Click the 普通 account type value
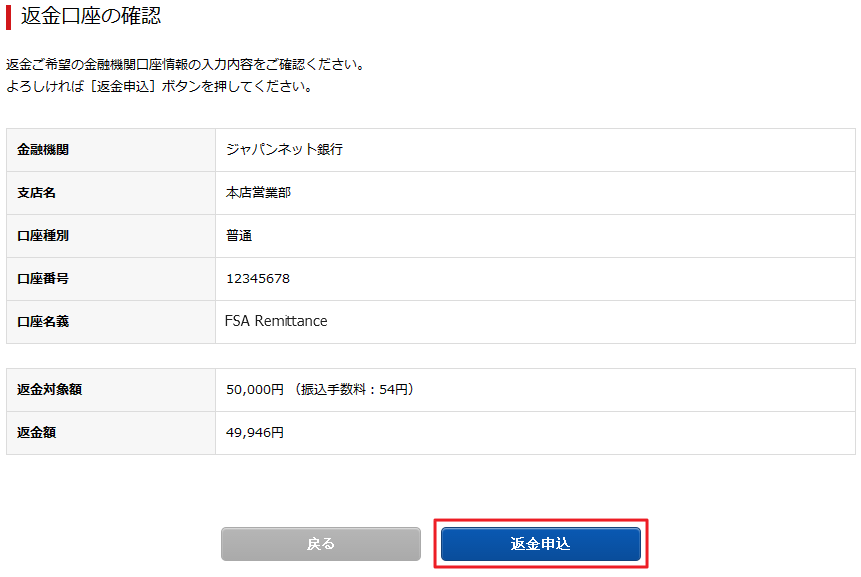This screenshot has width=861, height=577. coord(239,236)
